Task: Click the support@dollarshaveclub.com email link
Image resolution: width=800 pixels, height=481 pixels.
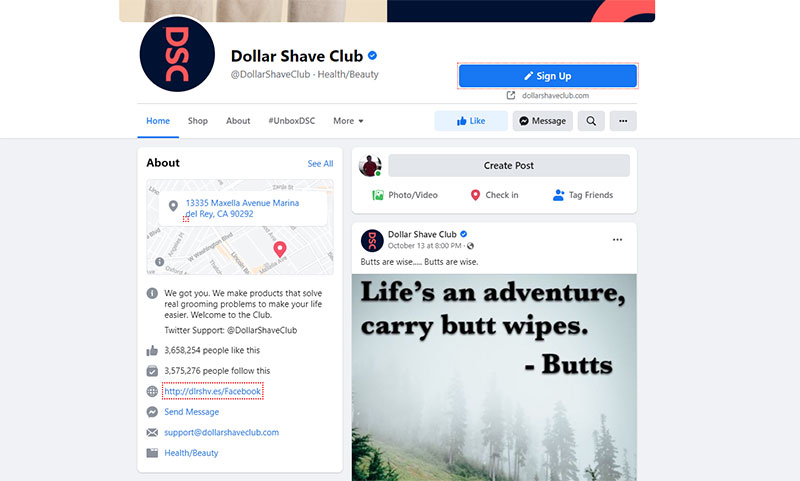Action: 221,432
